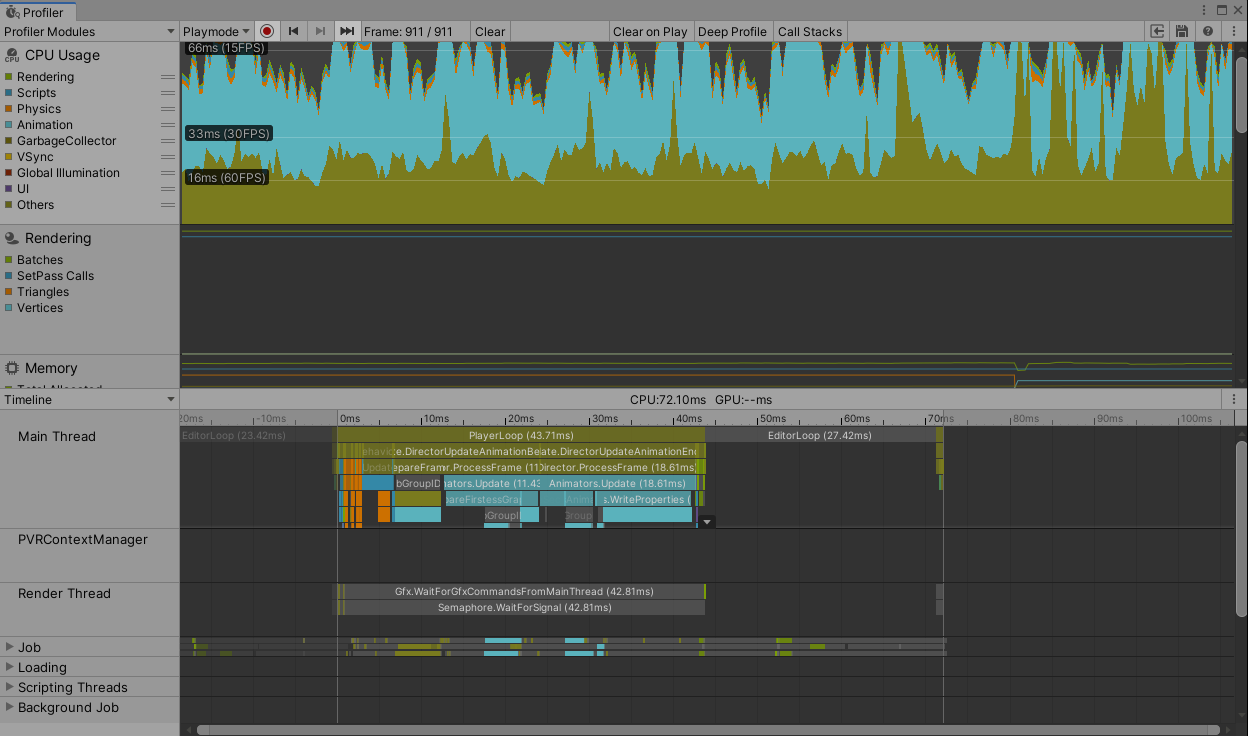Grab the reorder handle next to VSync
Viewport: 1248px width, 736px height.
(168, 157)
